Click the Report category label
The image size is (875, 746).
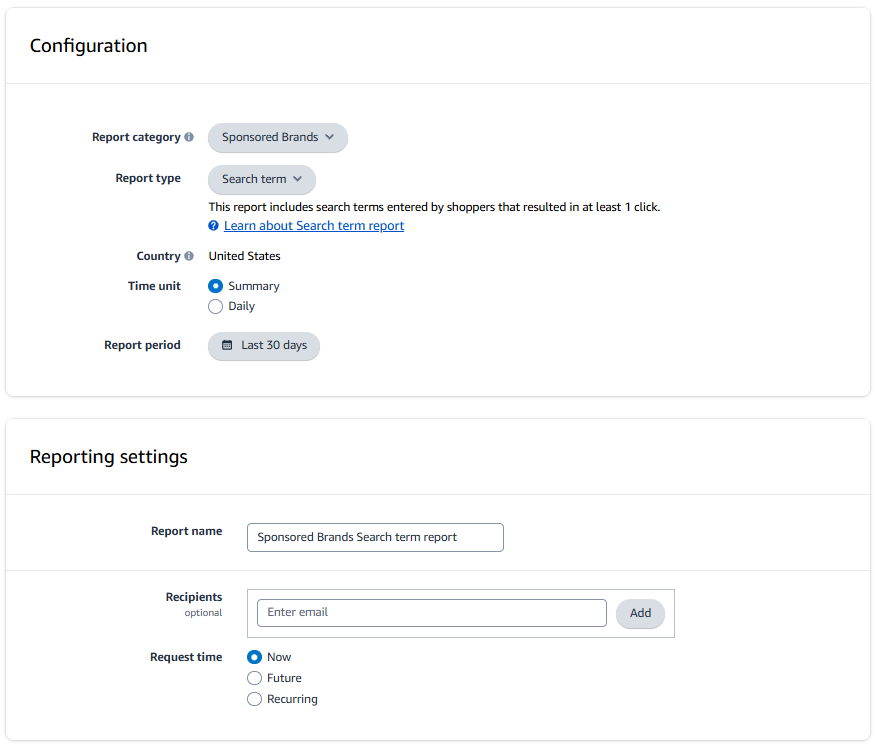136,137
